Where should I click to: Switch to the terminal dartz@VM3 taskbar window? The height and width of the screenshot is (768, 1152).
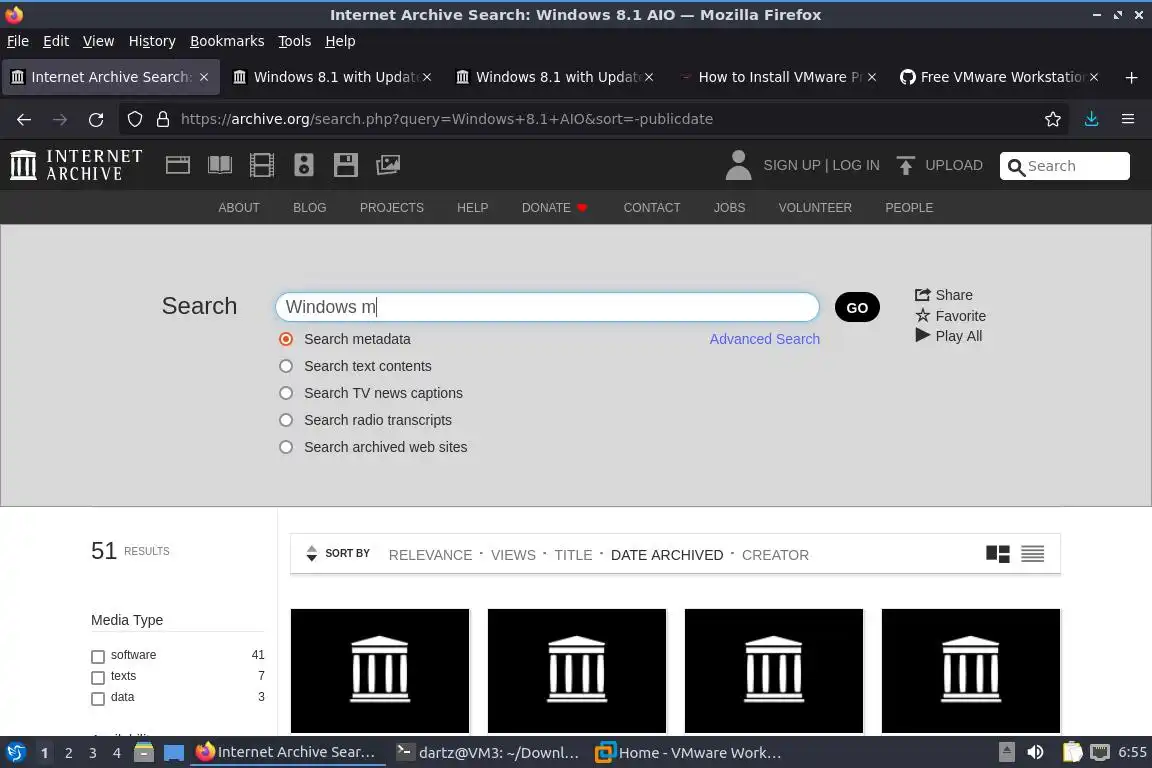tap(487, 753)
